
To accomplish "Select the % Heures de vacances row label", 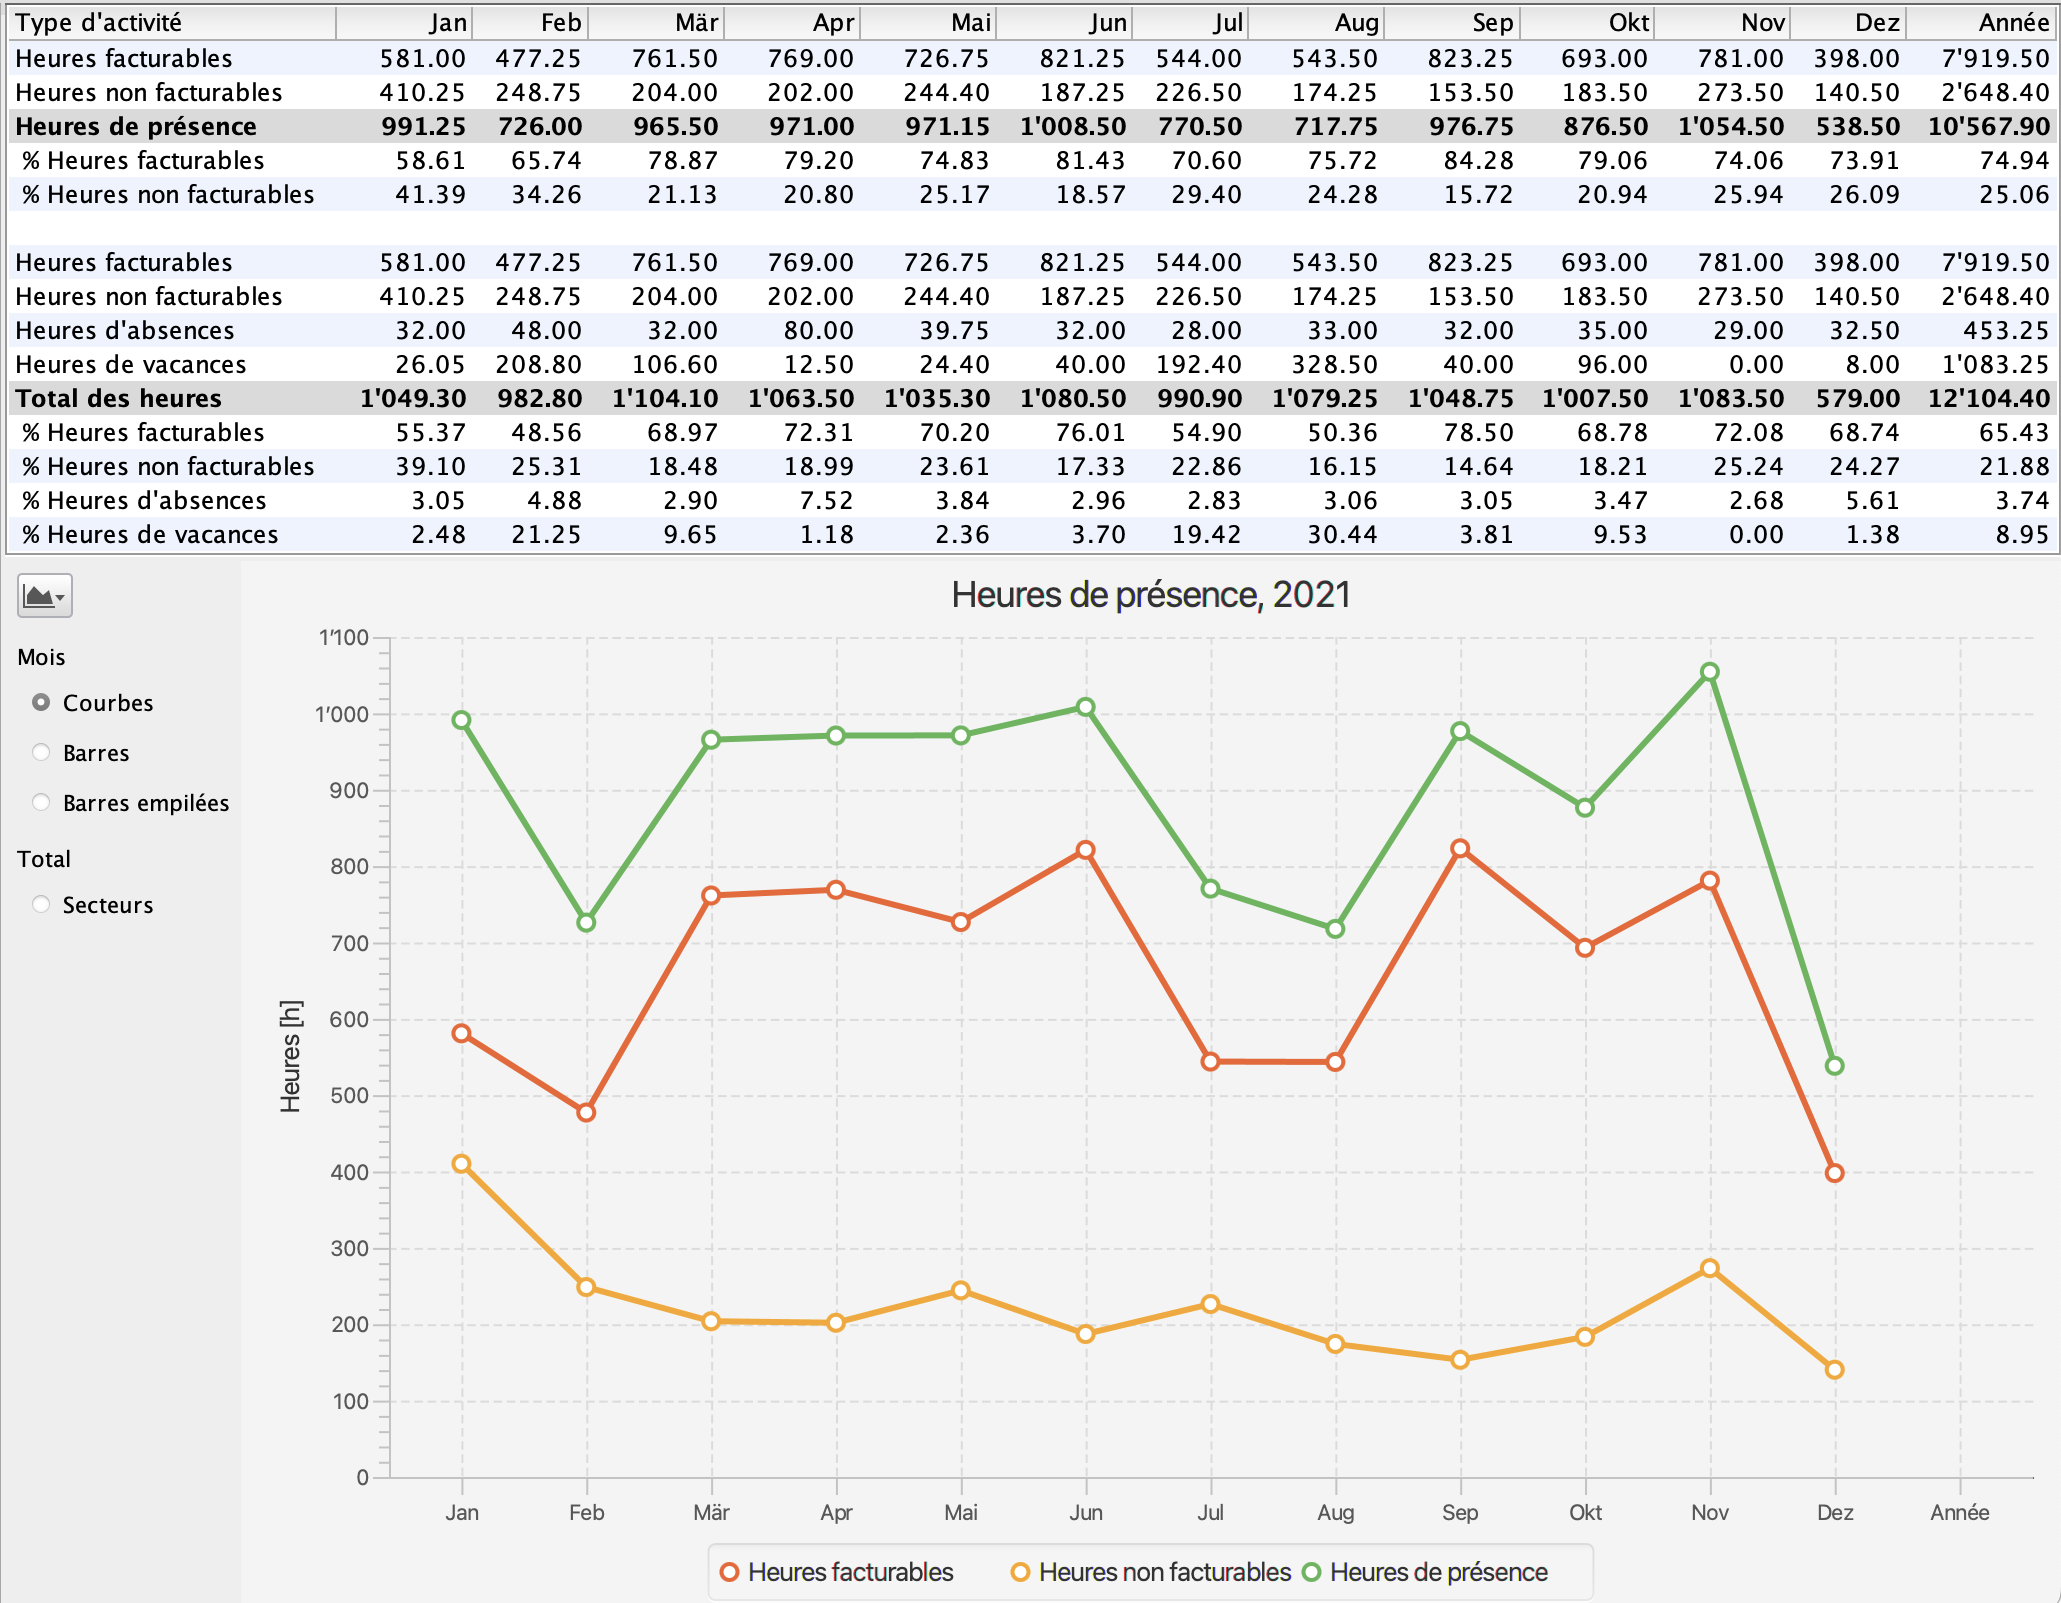I will tap(150, 534).
